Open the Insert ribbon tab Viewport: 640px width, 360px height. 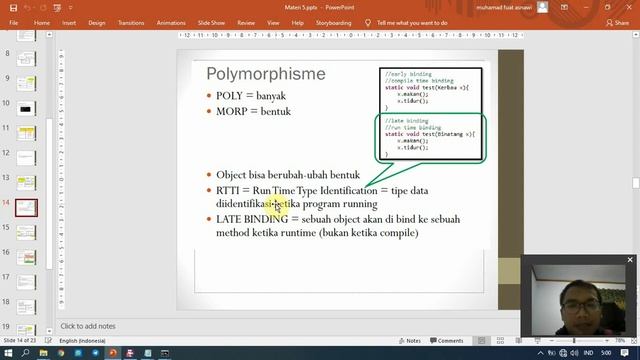69,23
